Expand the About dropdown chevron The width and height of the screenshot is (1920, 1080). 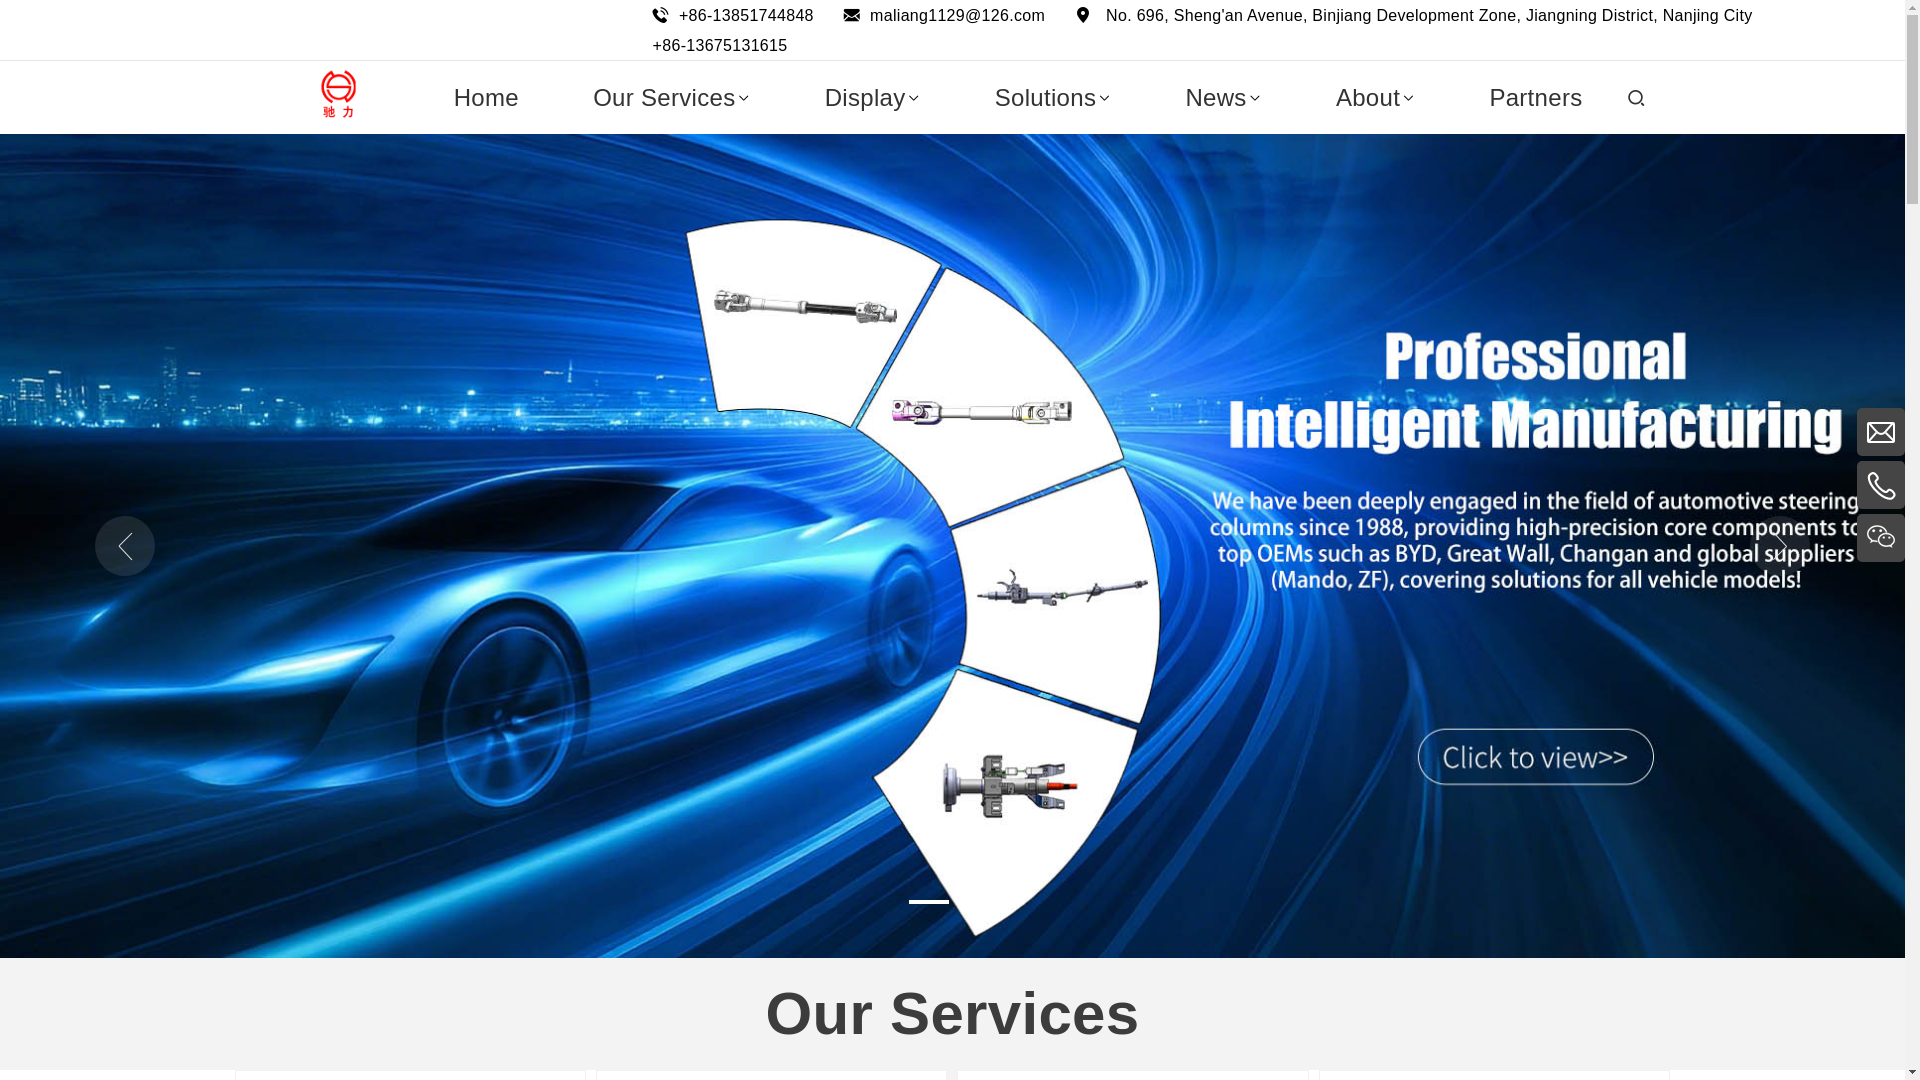click(1408, 99)
